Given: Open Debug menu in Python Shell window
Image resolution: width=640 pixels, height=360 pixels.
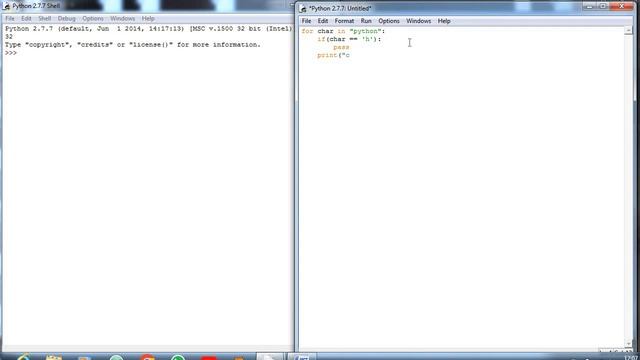Looking at the screenshot, I should pyautogui.click(x=67, y=19).
